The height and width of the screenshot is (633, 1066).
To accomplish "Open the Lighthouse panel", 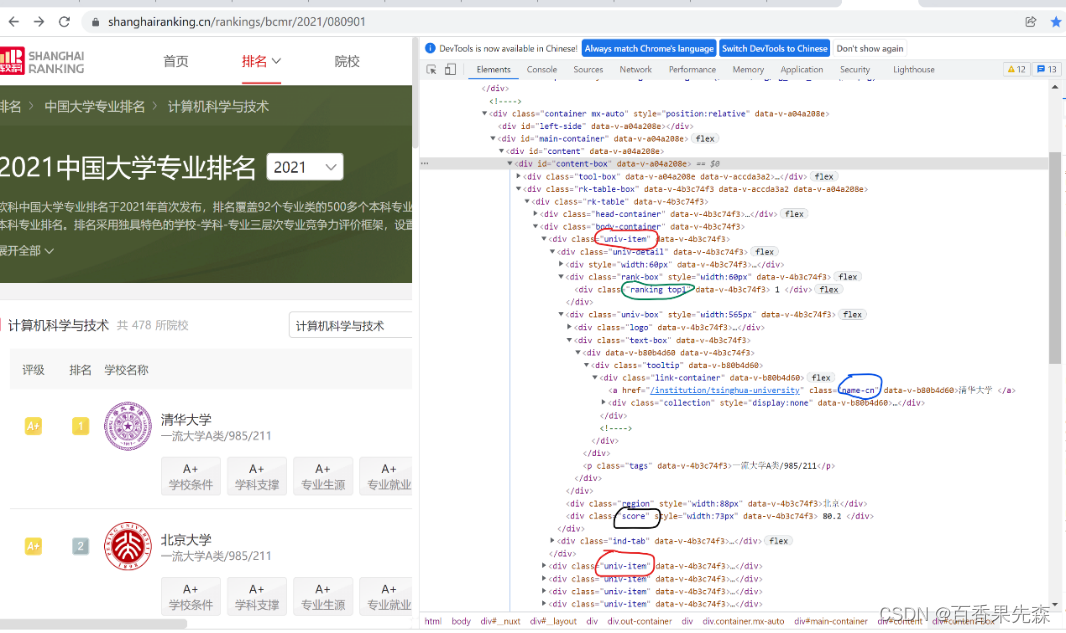I will pos(913,70).
